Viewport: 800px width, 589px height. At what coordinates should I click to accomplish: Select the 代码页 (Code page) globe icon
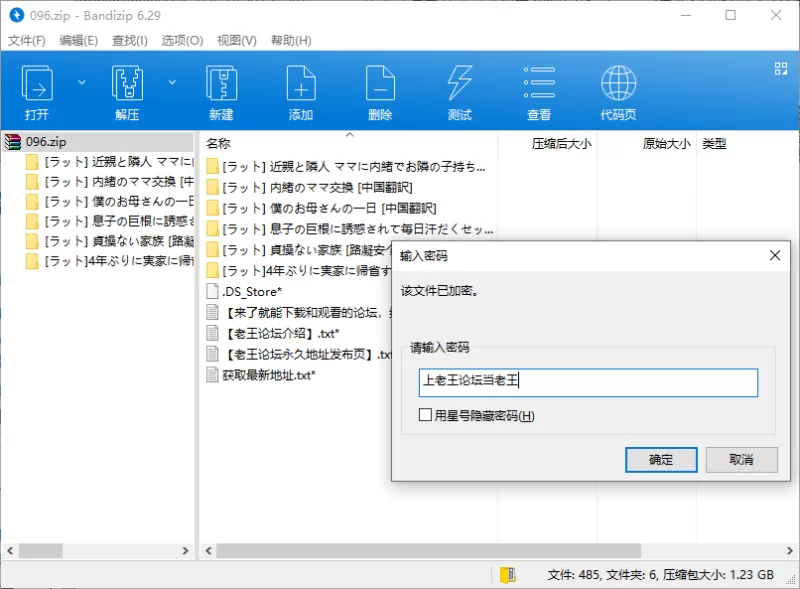point(618,92)
